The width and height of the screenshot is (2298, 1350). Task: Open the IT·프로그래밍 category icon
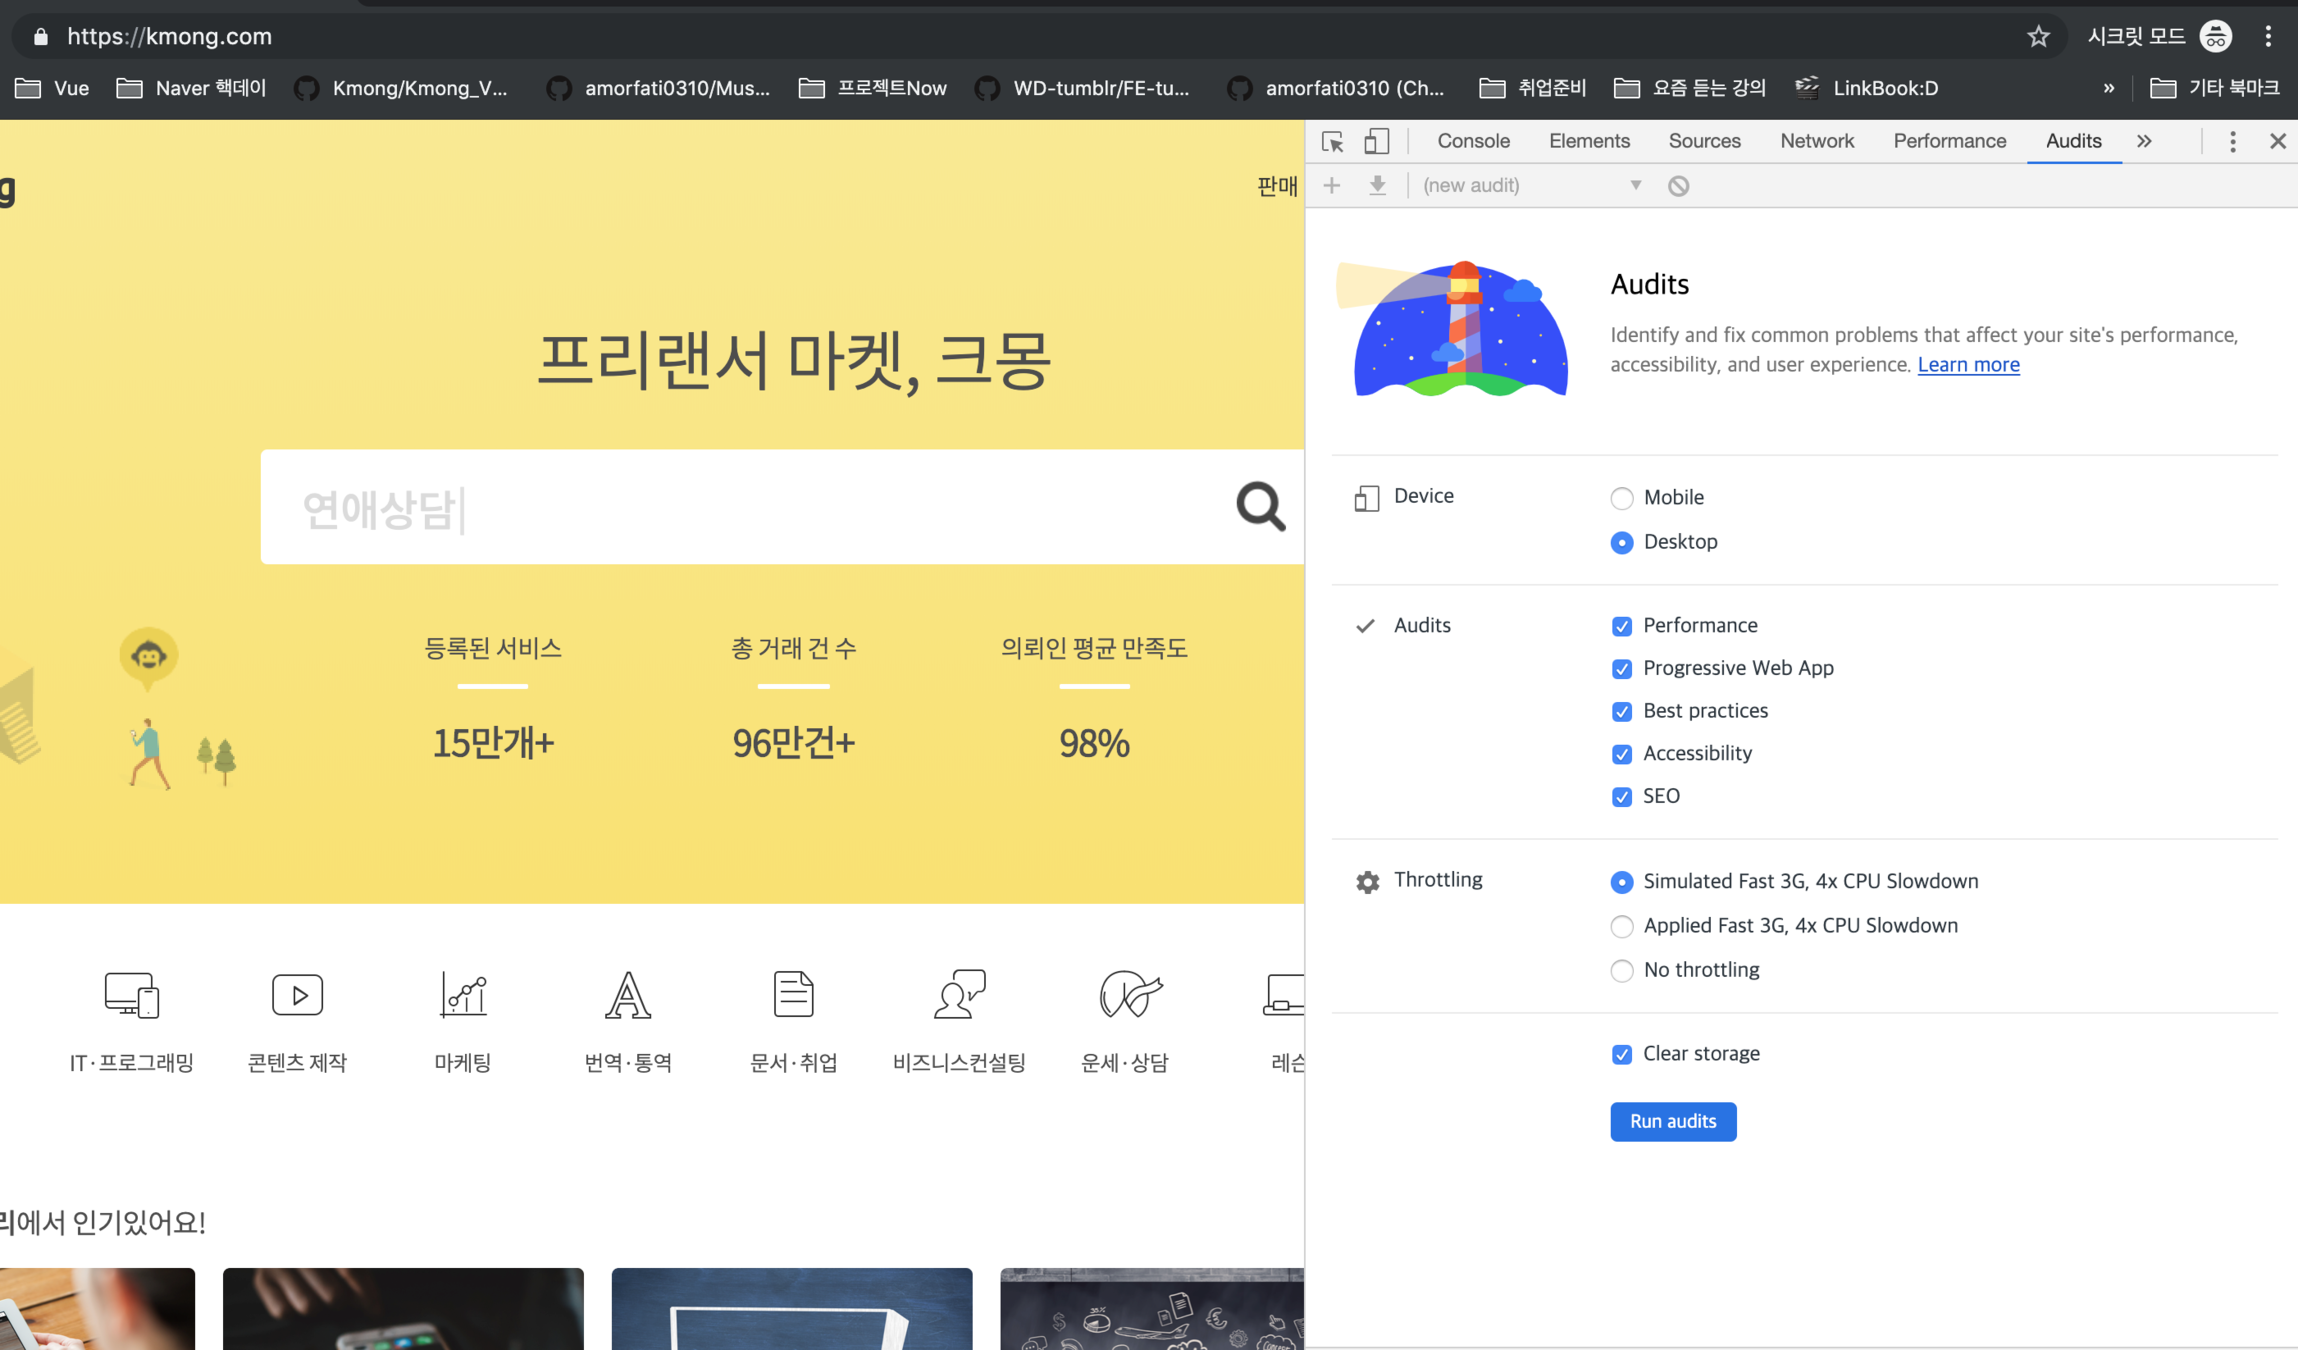[x=131, y=995]
